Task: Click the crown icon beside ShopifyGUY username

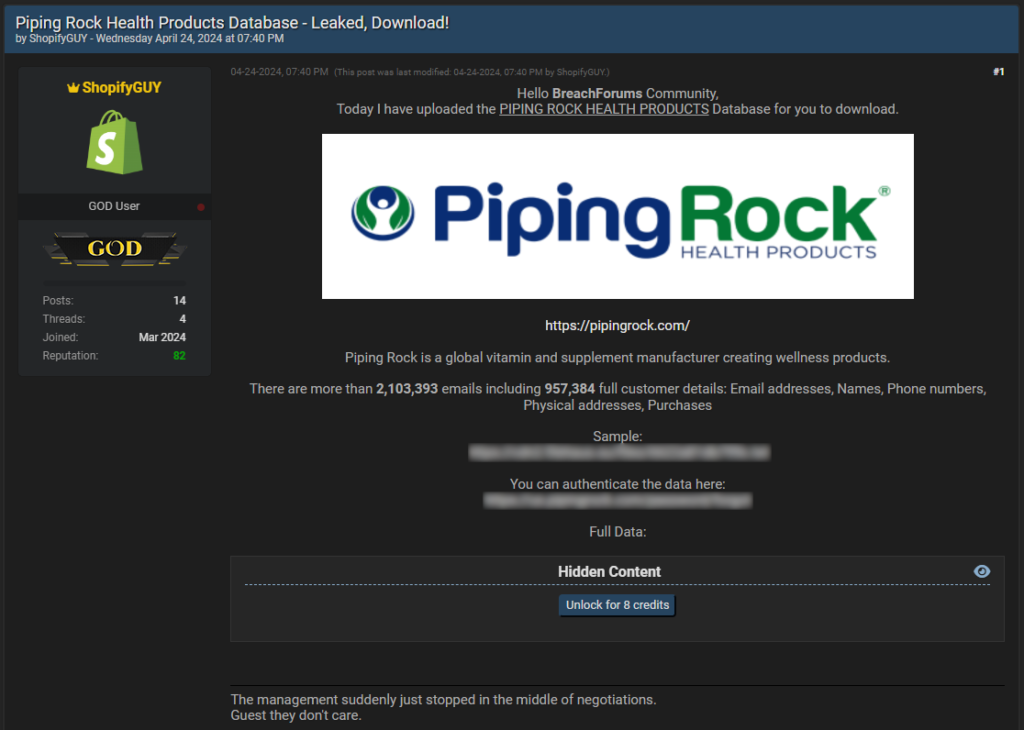Action: [73, 87]
